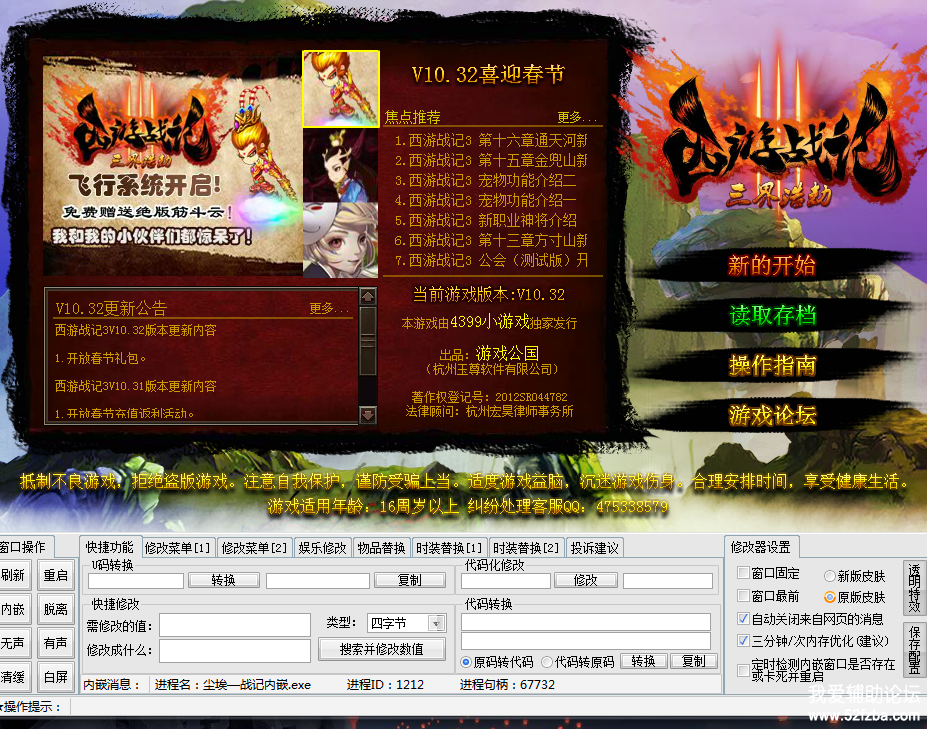Click 转换 button in 代码转换
This screenshot has width=927, height=729.
pos(643,661)
